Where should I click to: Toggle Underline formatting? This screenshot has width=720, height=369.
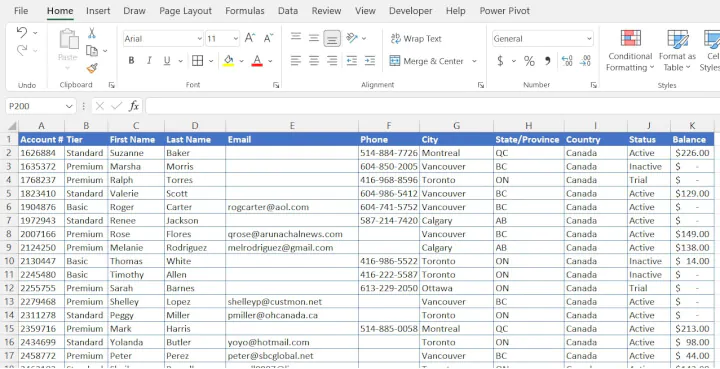(x=167, y=61)
